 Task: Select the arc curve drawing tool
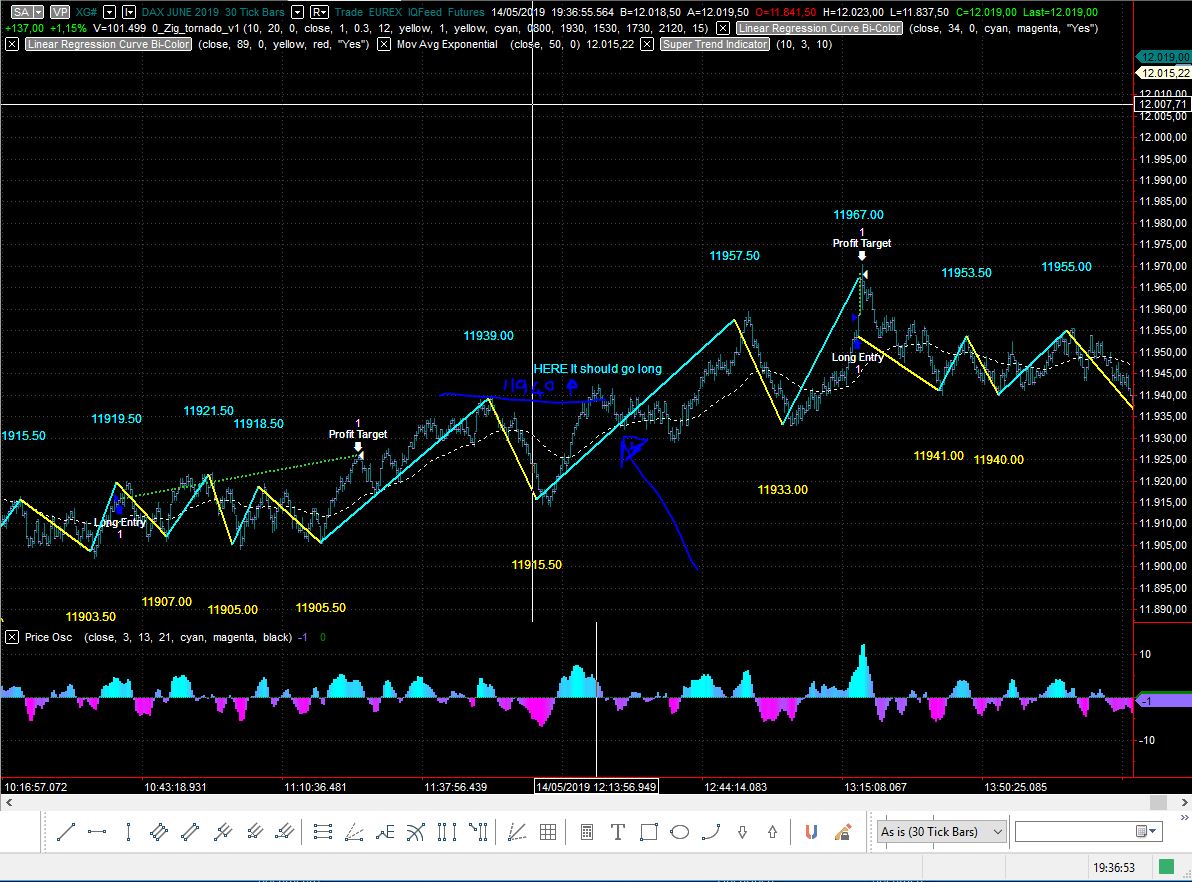(x=711, y=832)
